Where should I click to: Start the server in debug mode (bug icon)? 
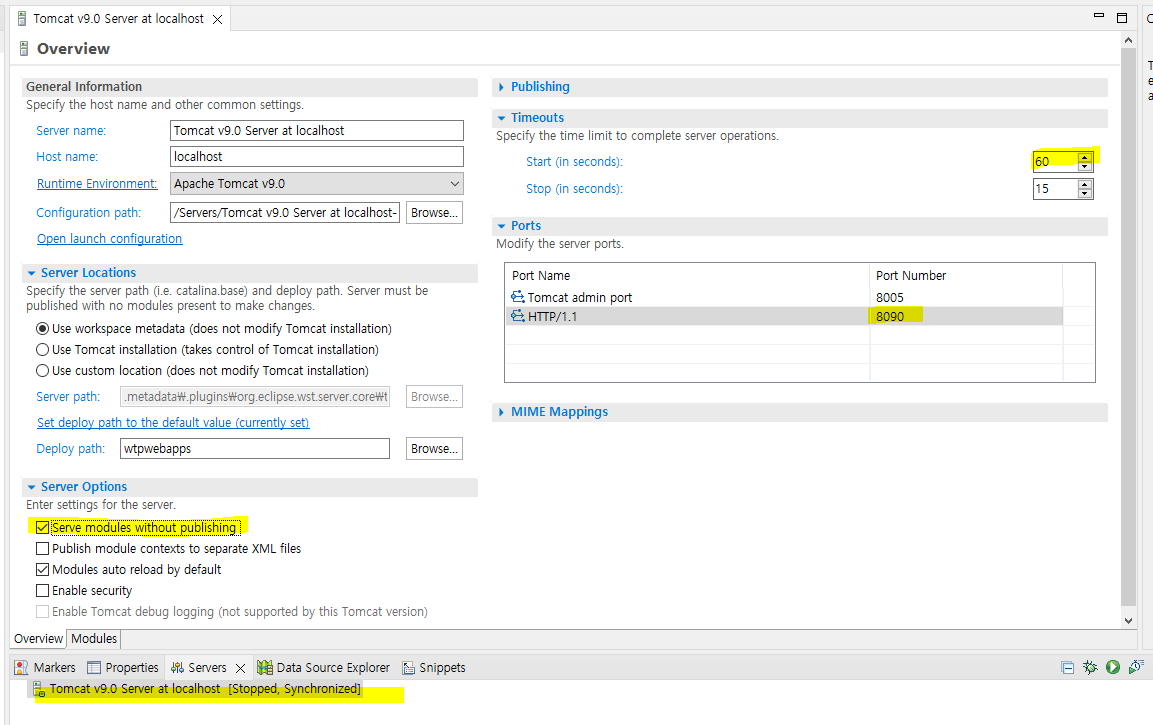pyautogui.click(x=1090, y=667)
